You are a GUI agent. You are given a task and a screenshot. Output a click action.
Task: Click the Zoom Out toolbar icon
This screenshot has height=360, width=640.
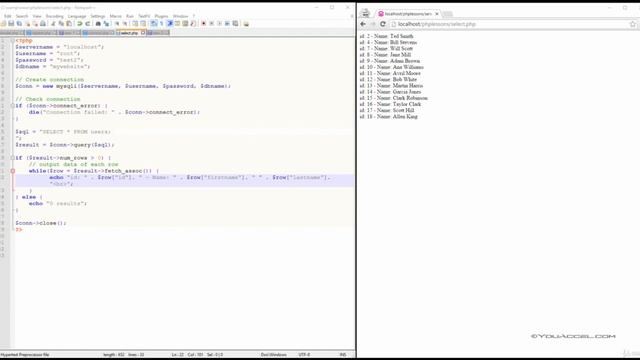[125, 24]
